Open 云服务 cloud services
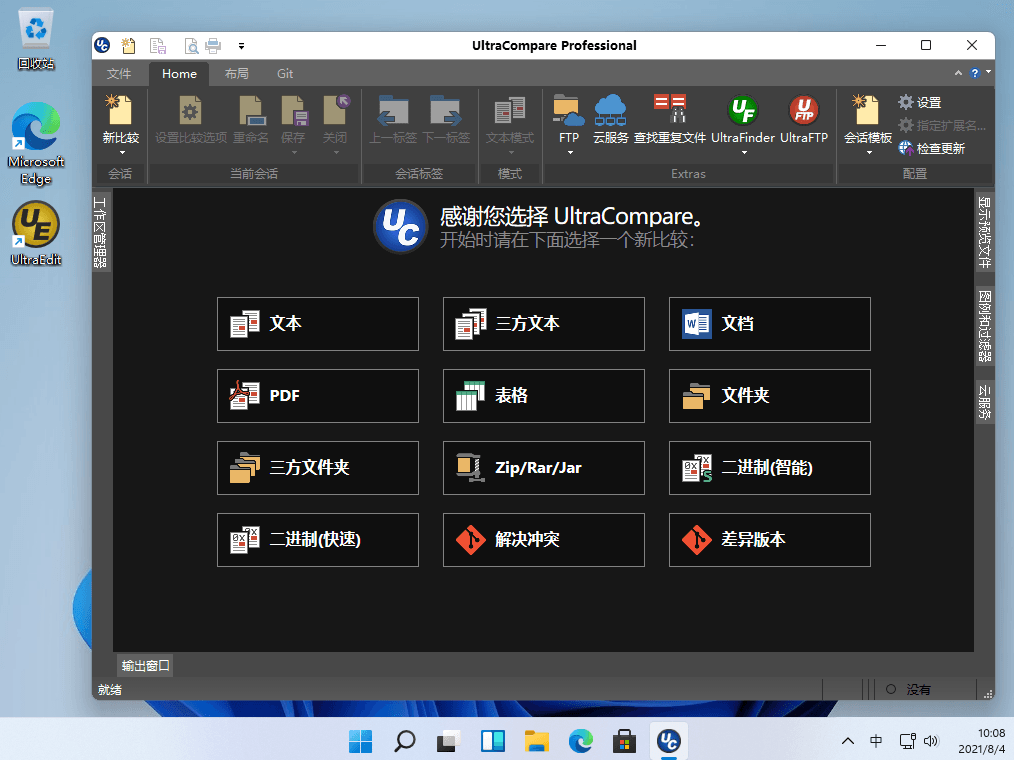1014x760 pixels. (610, 120)
